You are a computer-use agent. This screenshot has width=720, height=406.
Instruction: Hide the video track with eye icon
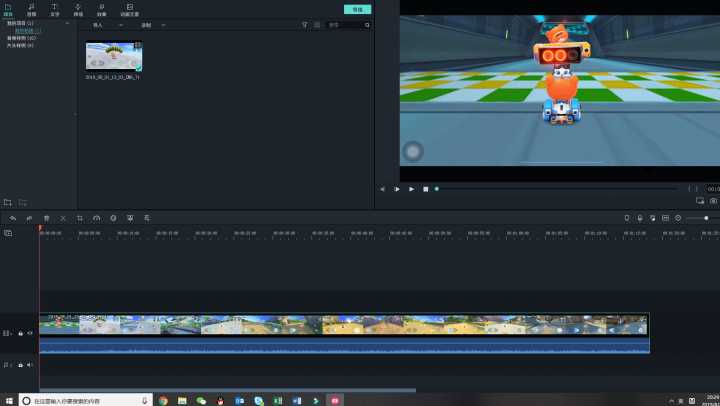point(30,333)
